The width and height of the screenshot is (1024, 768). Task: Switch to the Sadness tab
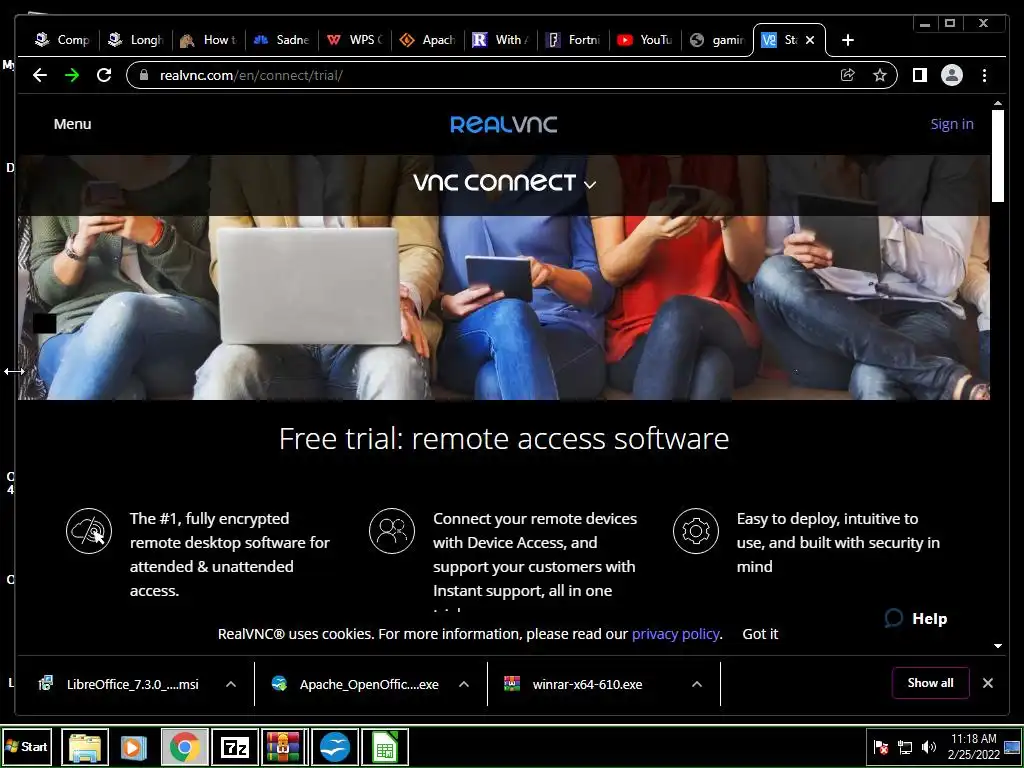coord(281,40)
